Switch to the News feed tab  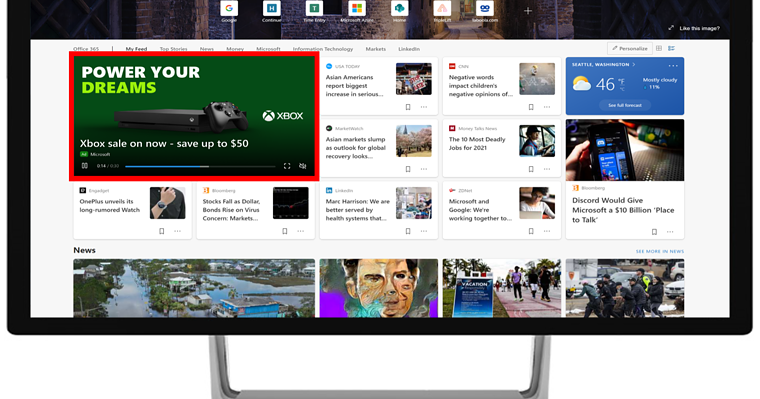pos(206,49)
